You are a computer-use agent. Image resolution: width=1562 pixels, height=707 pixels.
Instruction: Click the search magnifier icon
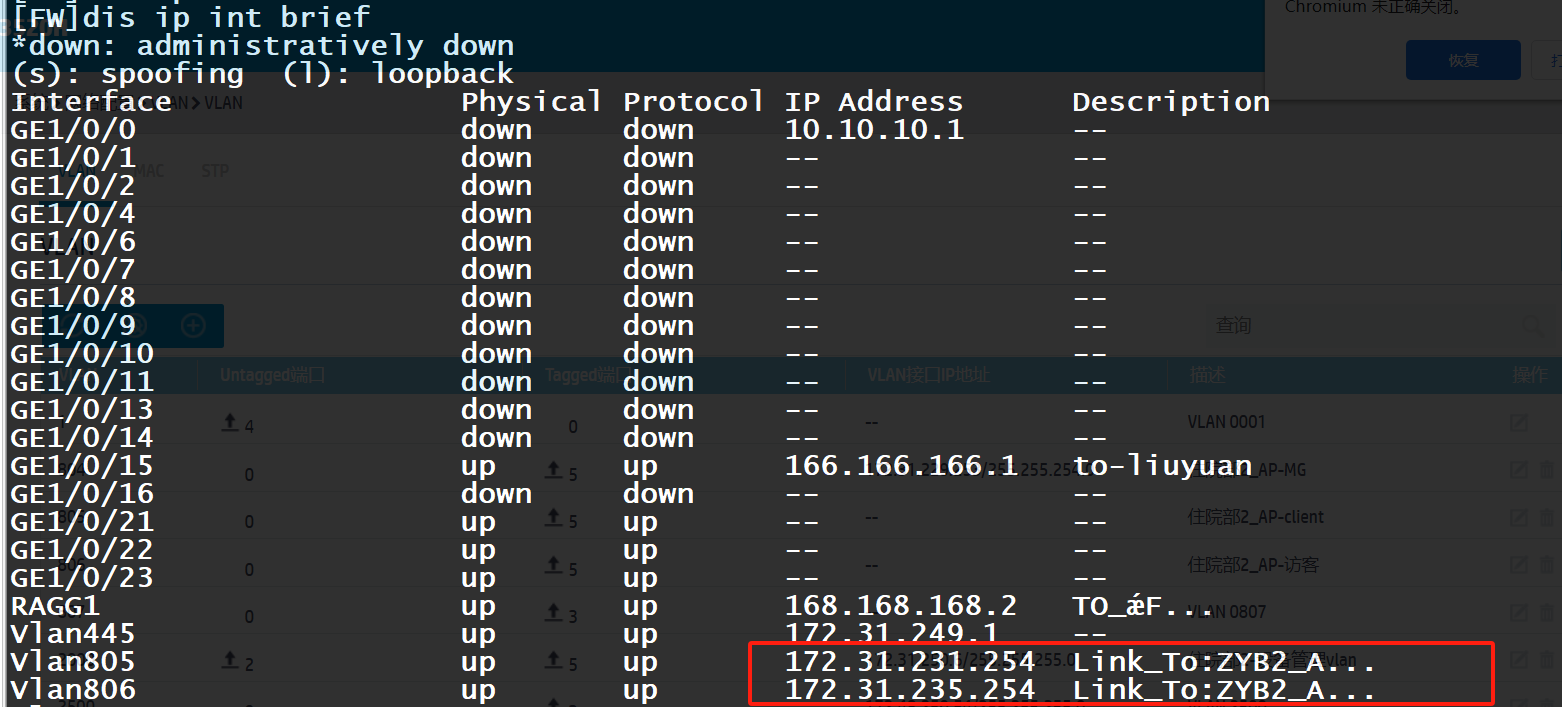pos(1531,326)
